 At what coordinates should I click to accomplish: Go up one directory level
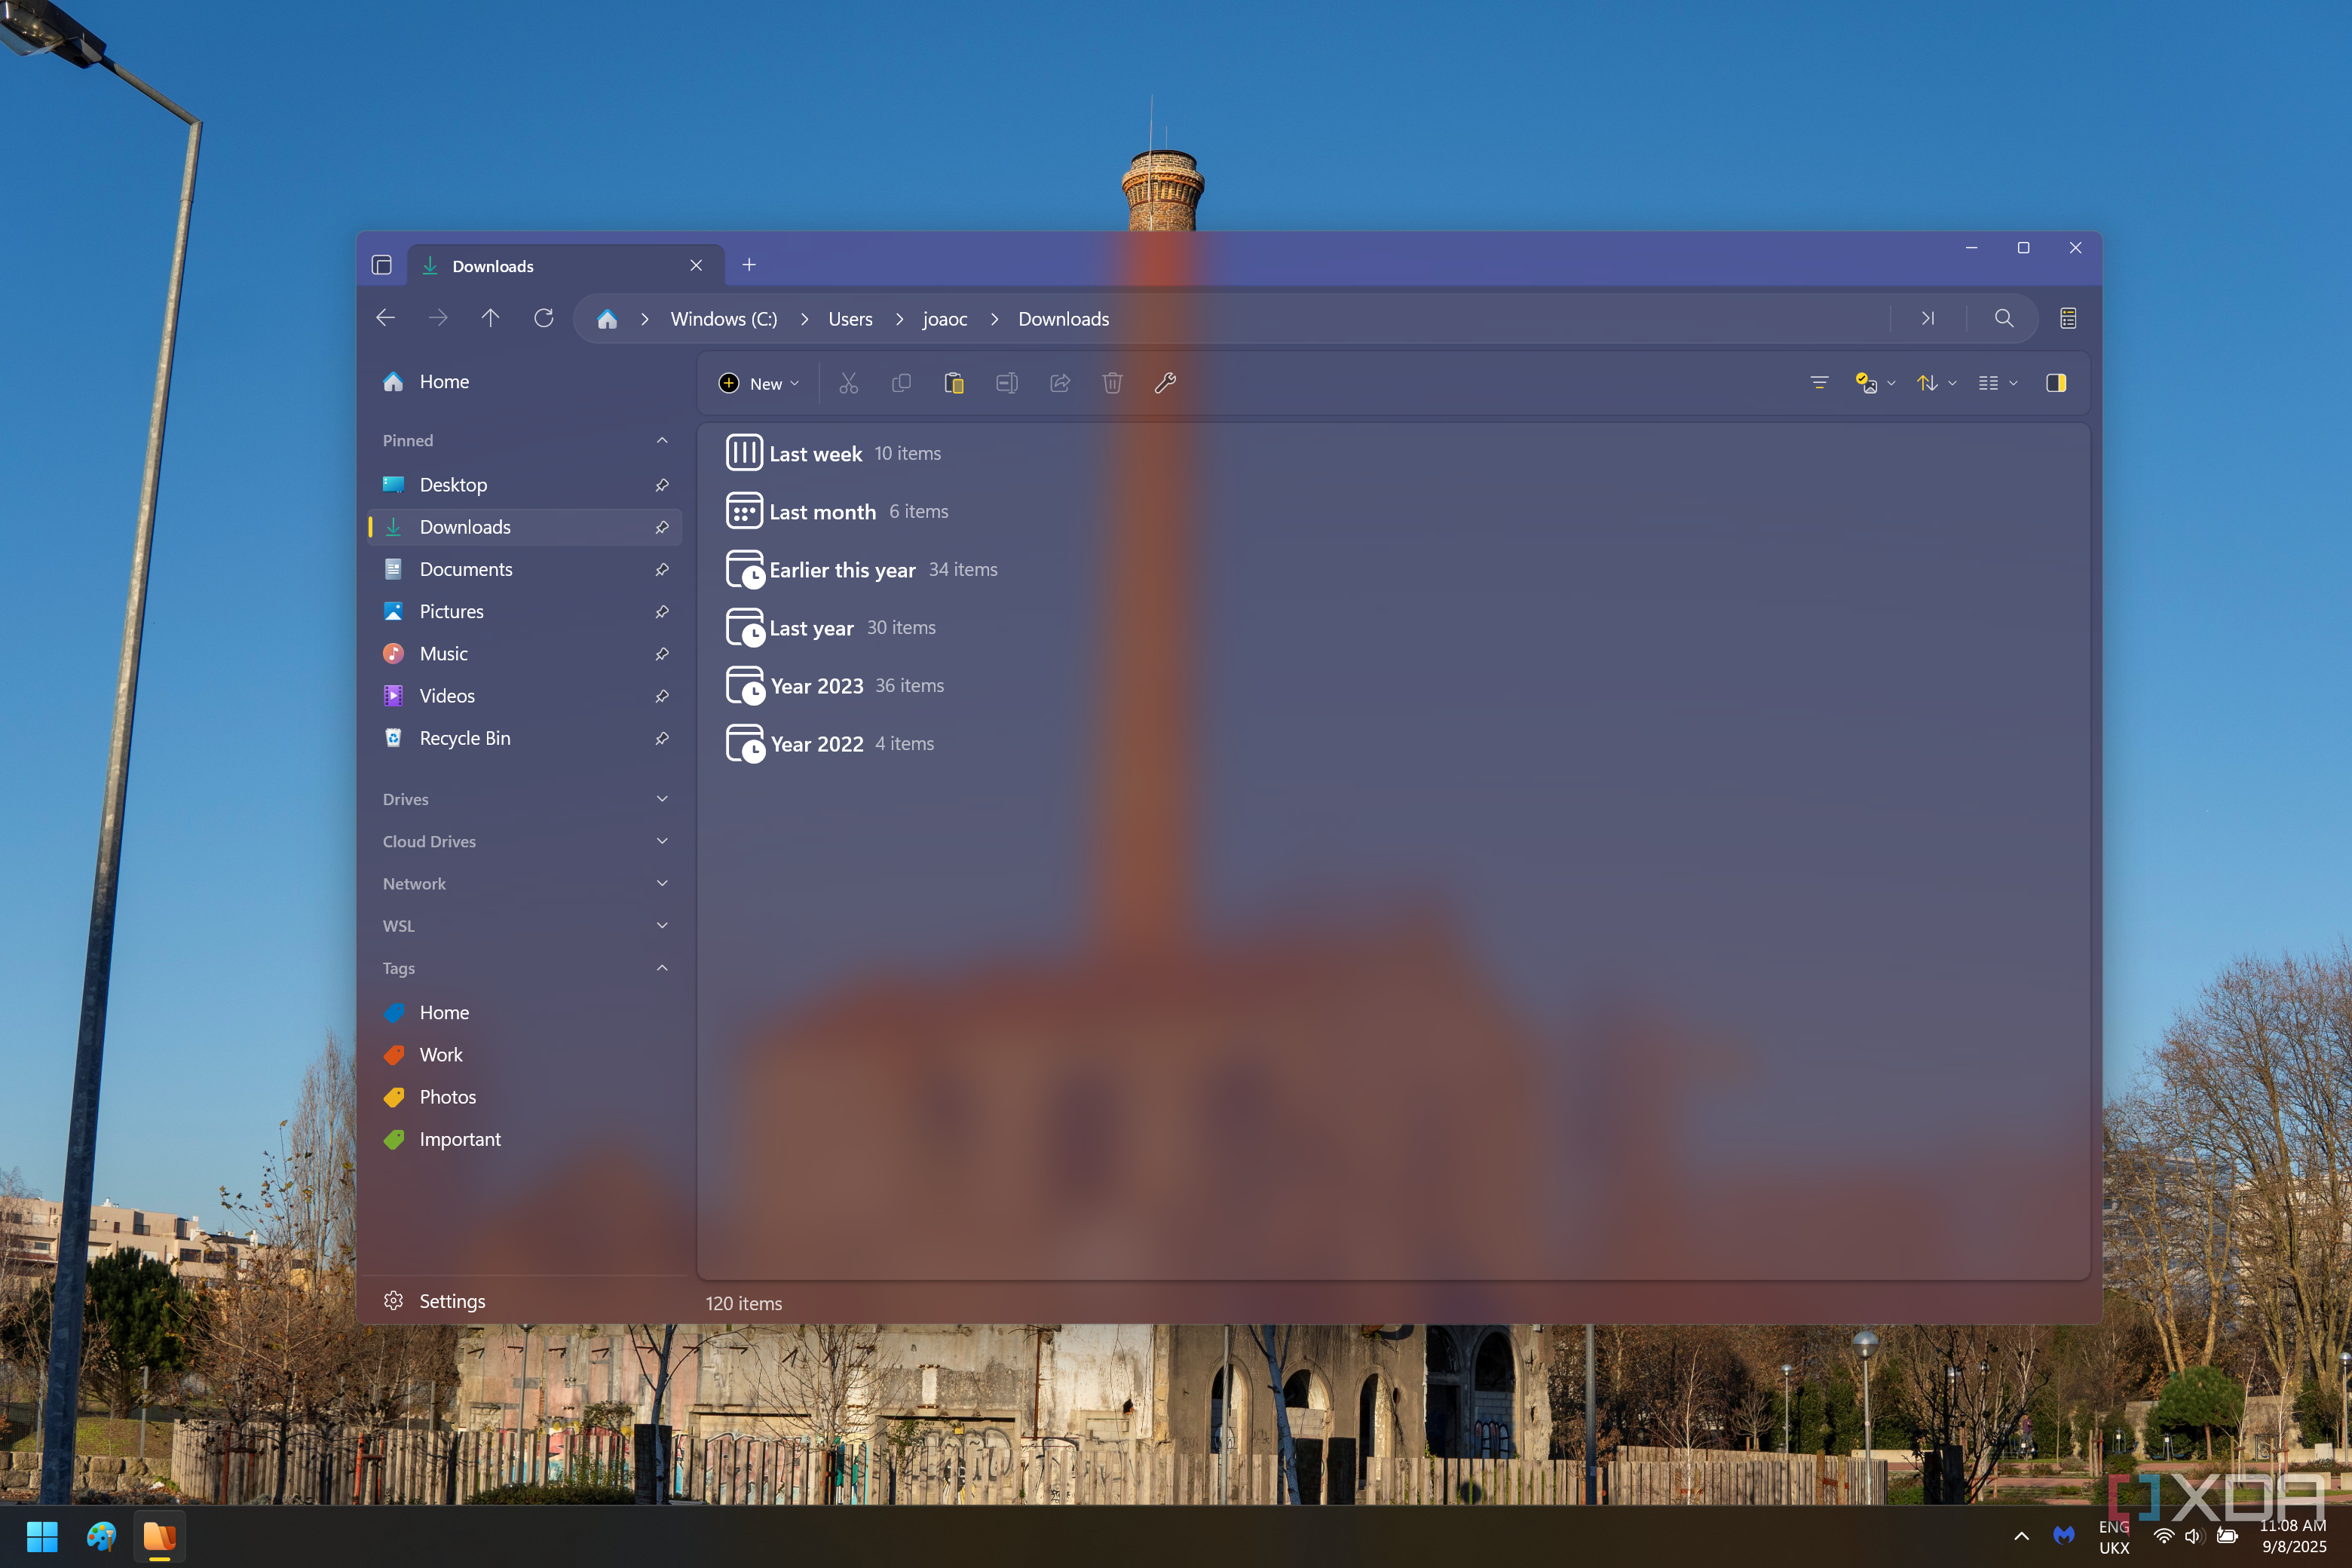[x=490, y=318]
